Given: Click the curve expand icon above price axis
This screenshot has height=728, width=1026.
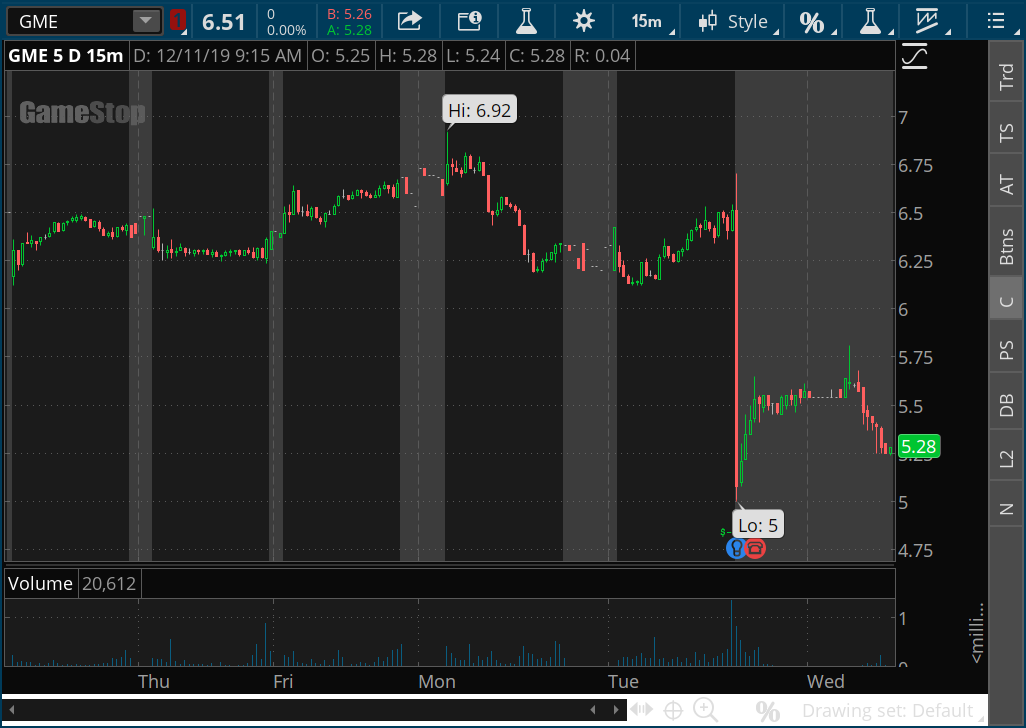Looking at the screenshot, I should 915,56.
